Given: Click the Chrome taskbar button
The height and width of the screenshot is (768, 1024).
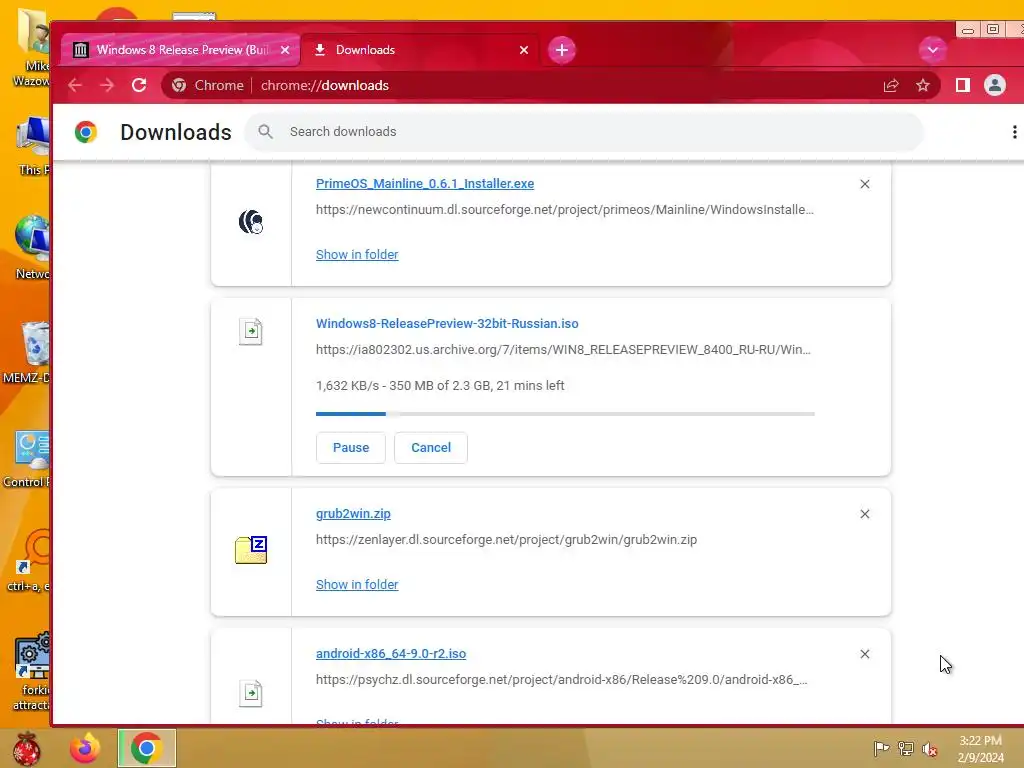Looking at the screenshot, I should [147, 748].
